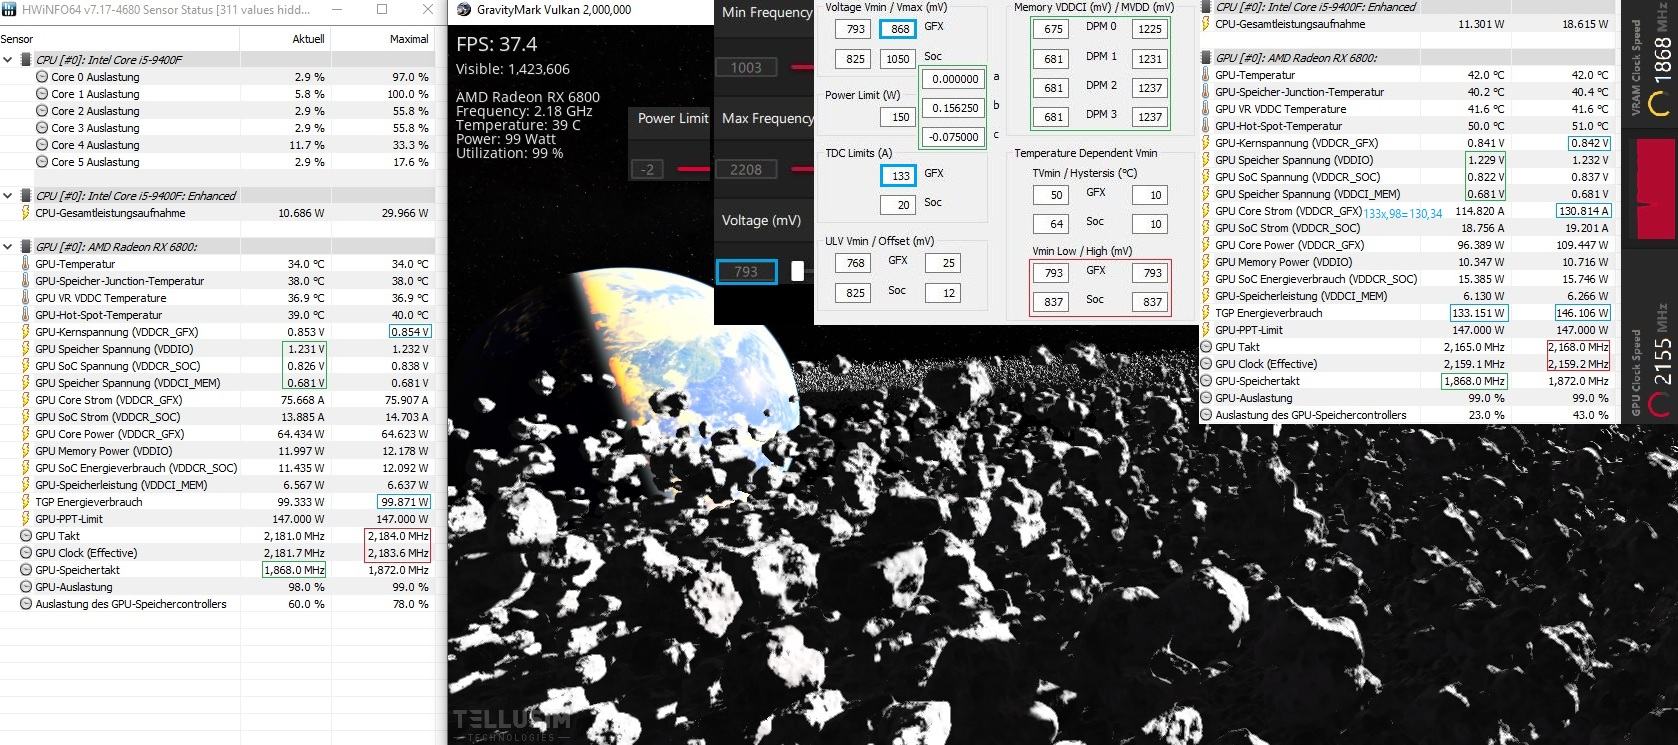This screenshot has height=745, width=1678.
Task: Click thermometer icon of GPU-Speicher-Junction-Temperatur 38.0 °C row
Action: (x=26, y=281)
